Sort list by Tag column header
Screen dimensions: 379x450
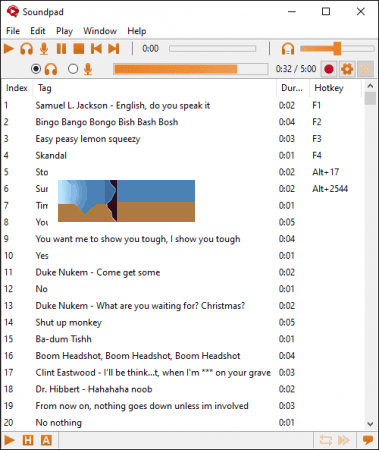click(155, 88)
